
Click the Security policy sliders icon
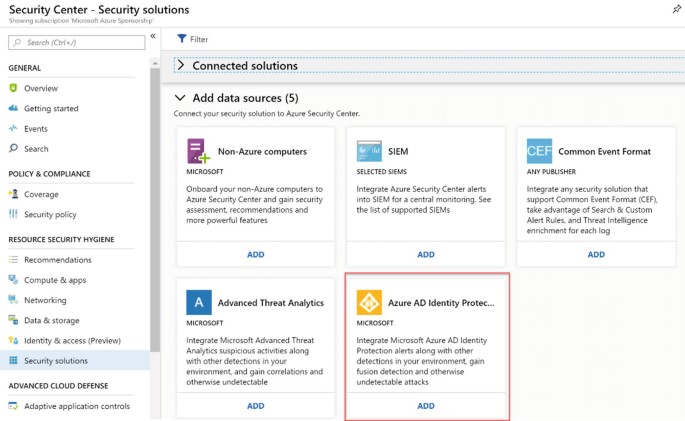(13, 214)
